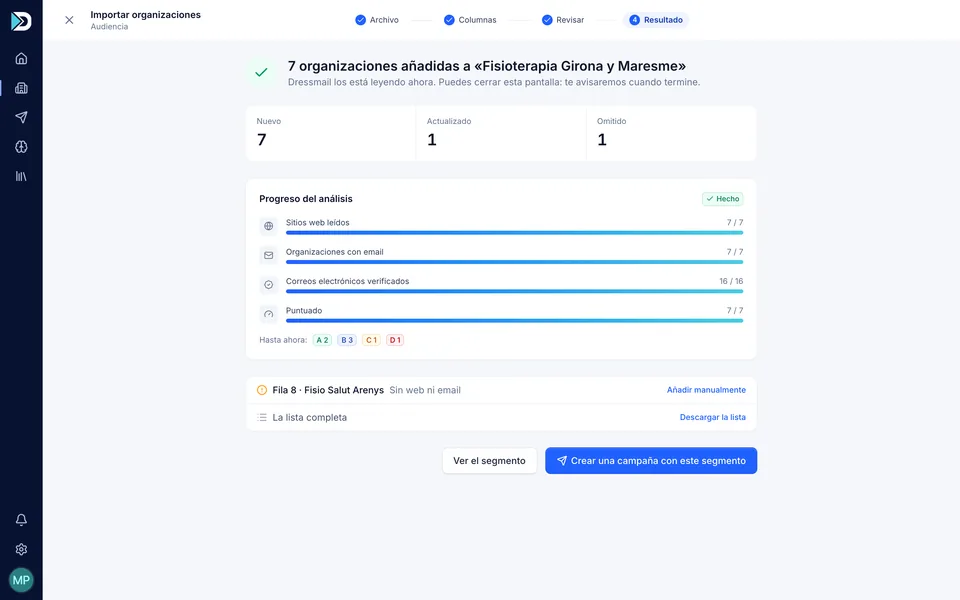Click the Sitios web leídos progress bar
The image size is (960, 600).
[514, 233]
